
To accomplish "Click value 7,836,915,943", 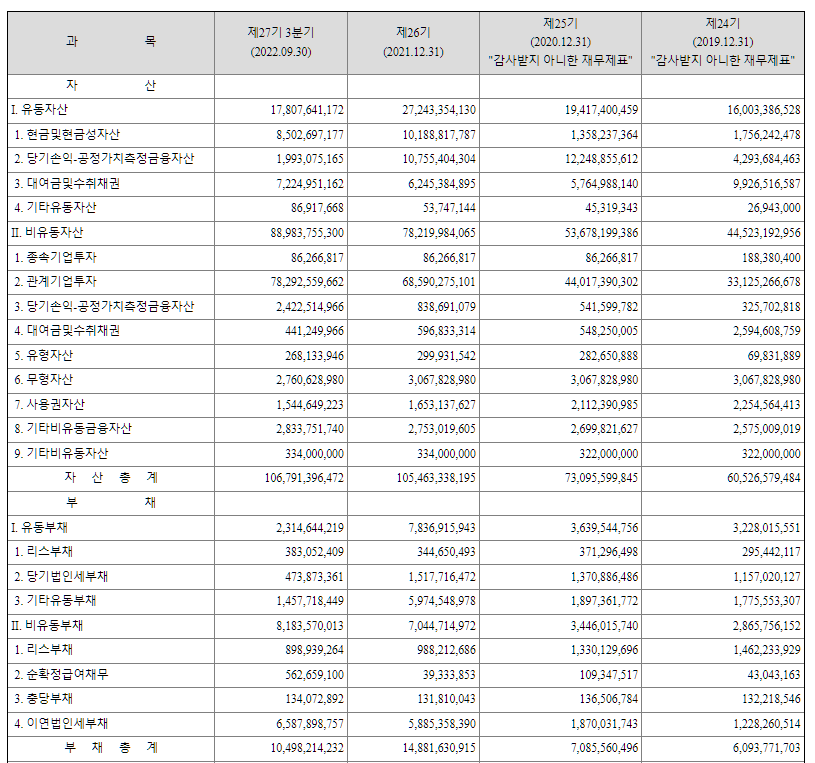I will (442, 528).
